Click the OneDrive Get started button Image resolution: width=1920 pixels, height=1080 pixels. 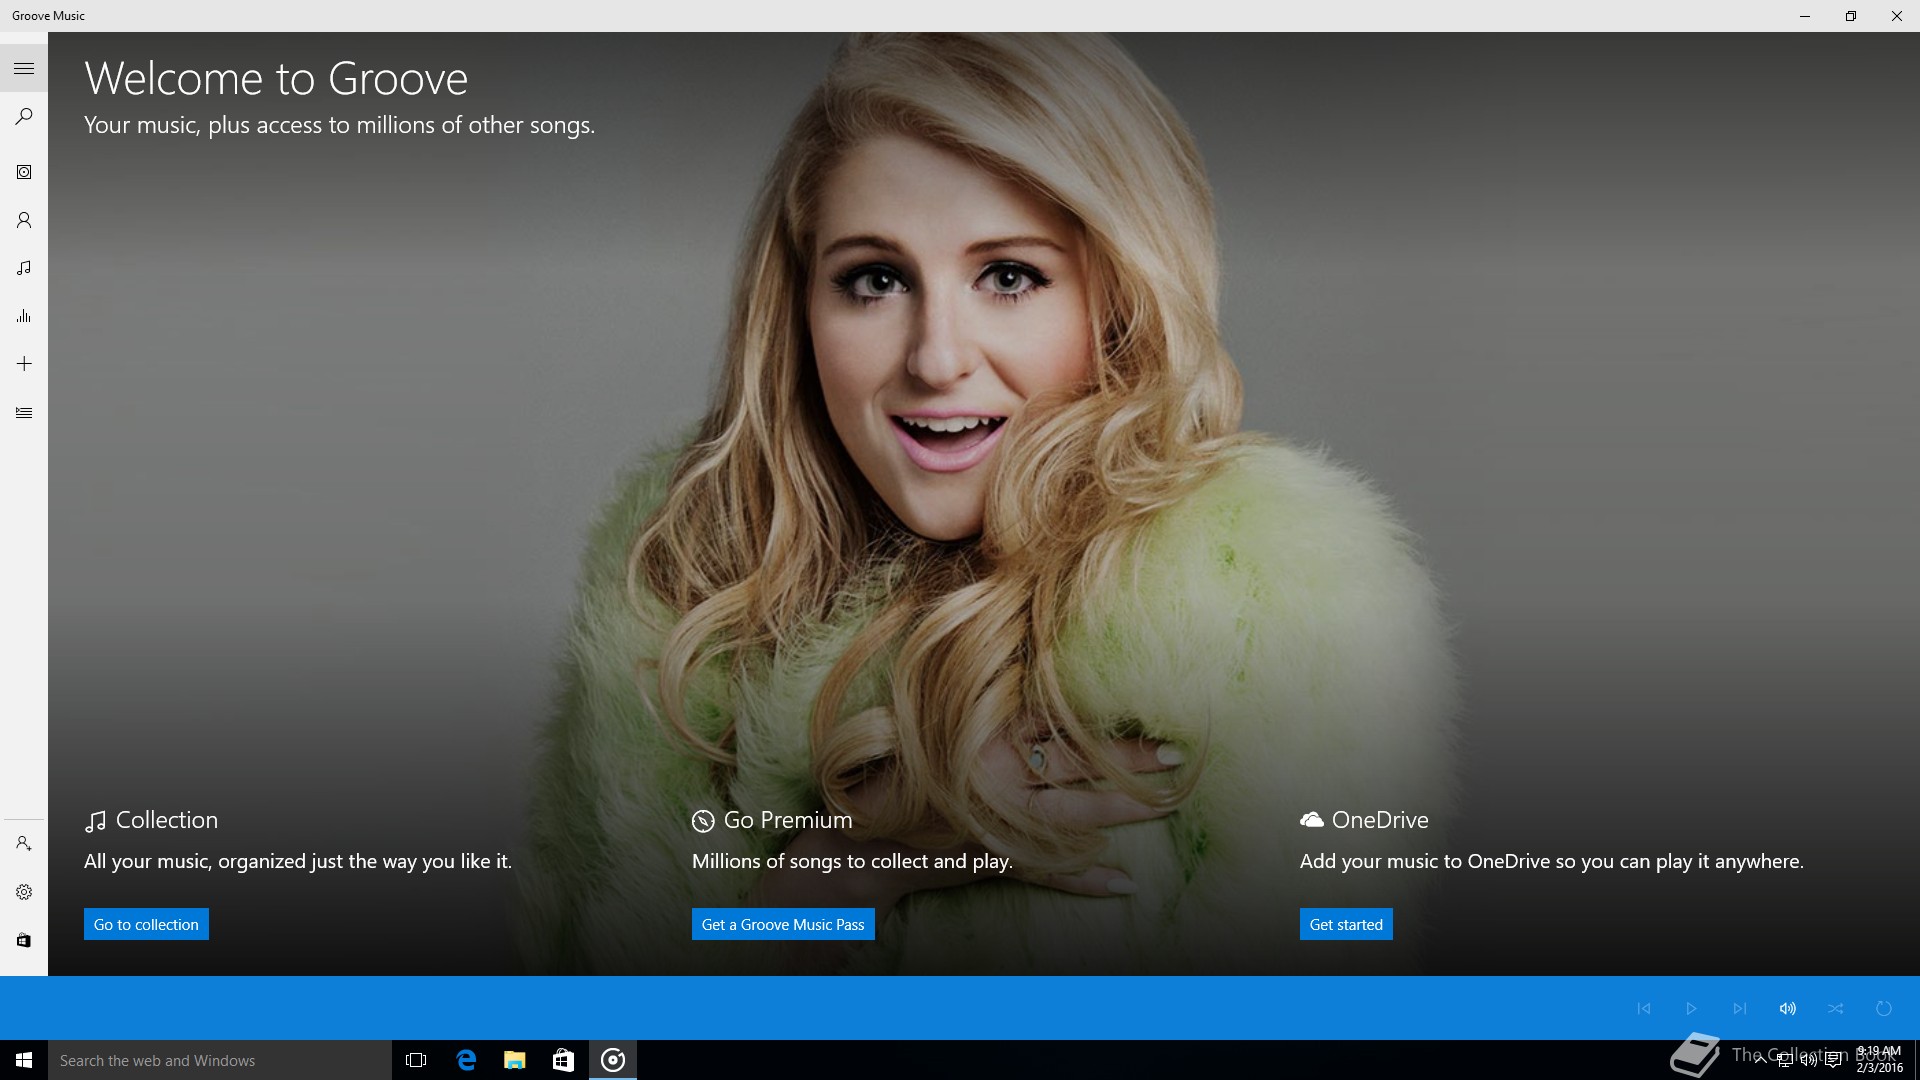(x=1346, y=924)
